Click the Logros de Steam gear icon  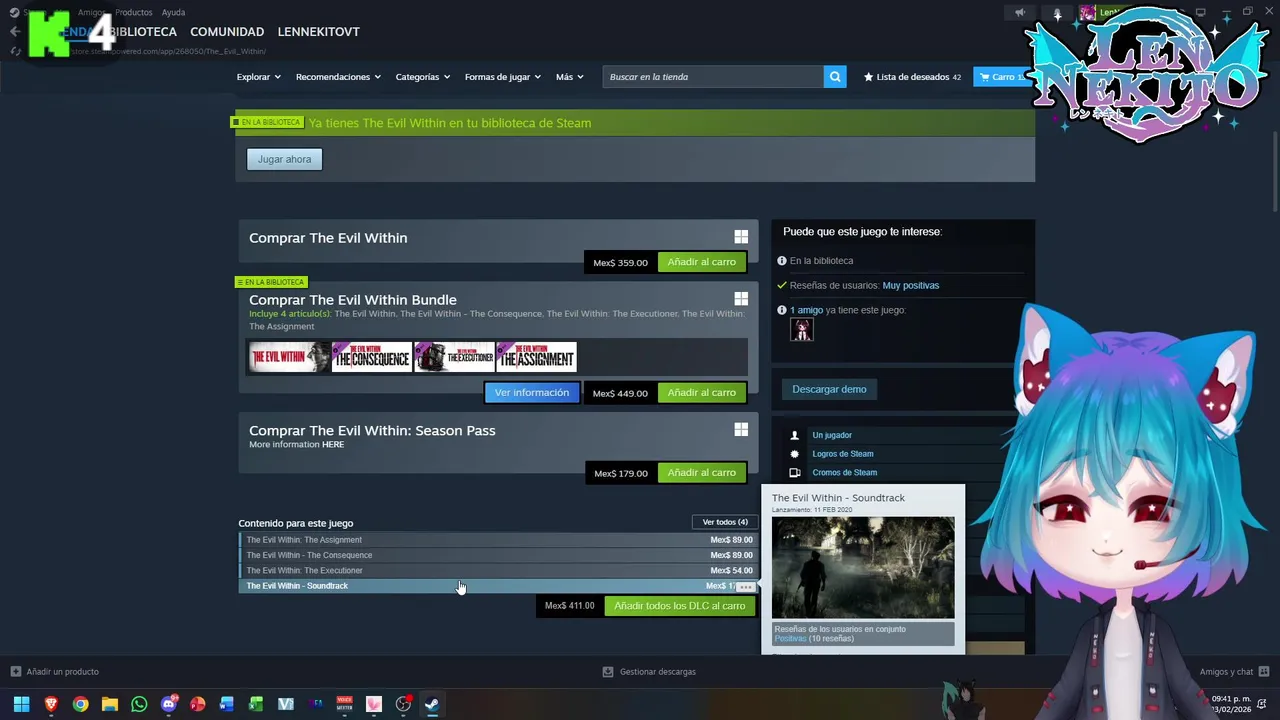795,454
